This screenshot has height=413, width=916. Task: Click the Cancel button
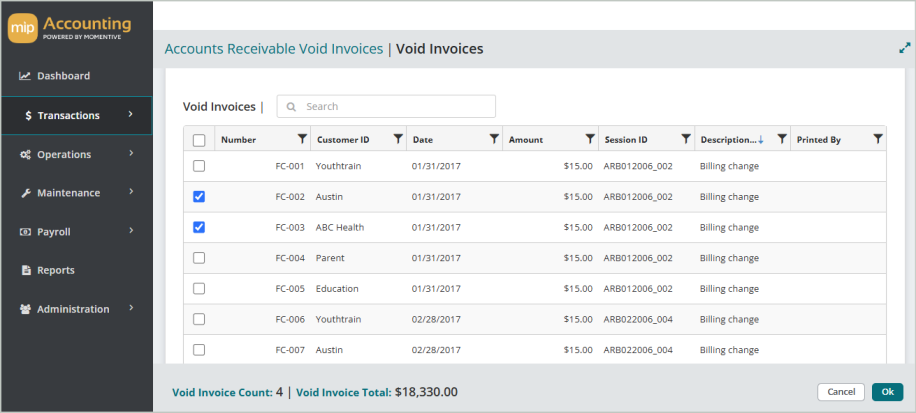tap(840, 392)
